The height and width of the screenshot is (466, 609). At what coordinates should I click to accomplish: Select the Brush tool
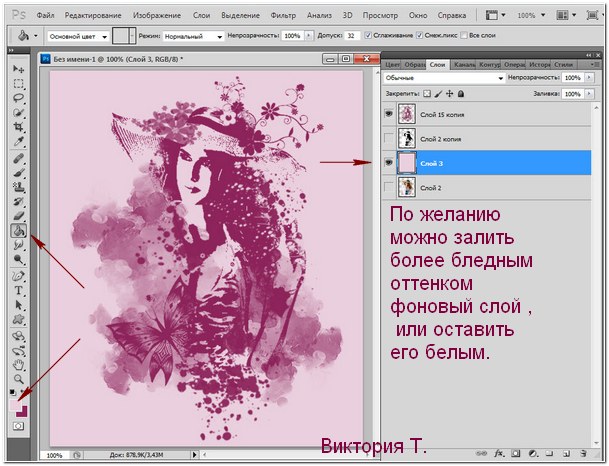click(18, 173)
